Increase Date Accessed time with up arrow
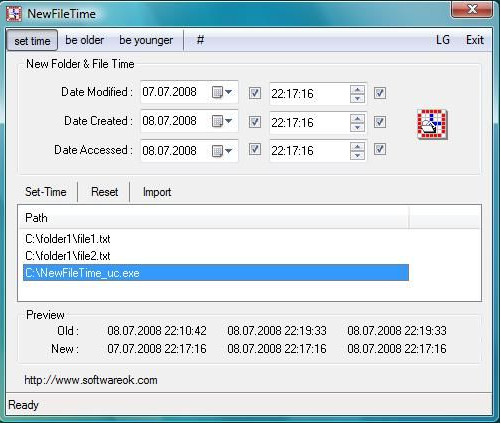This screenshot has height=424, width=501. 357,147
